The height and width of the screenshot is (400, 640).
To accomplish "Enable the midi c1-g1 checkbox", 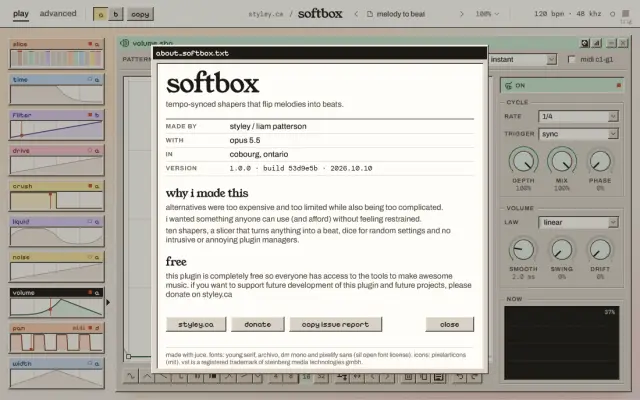I will (x=571, y=60).
